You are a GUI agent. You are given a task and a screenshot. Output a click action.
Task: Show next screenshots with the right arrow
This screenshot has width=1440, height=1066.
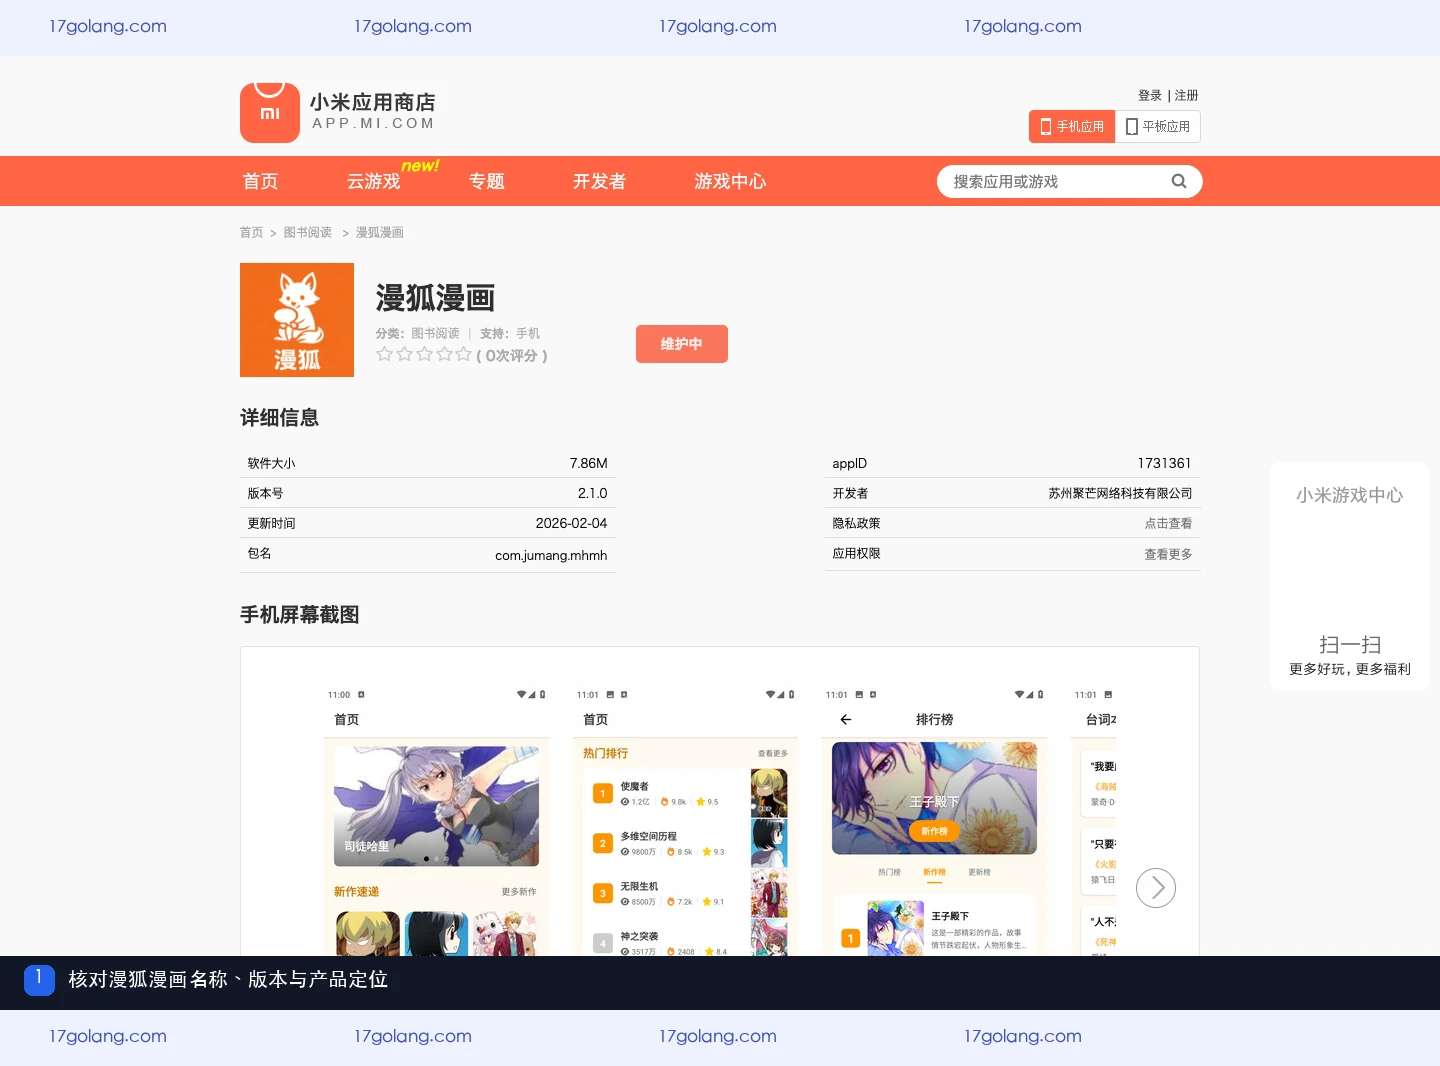(1156, 888)
